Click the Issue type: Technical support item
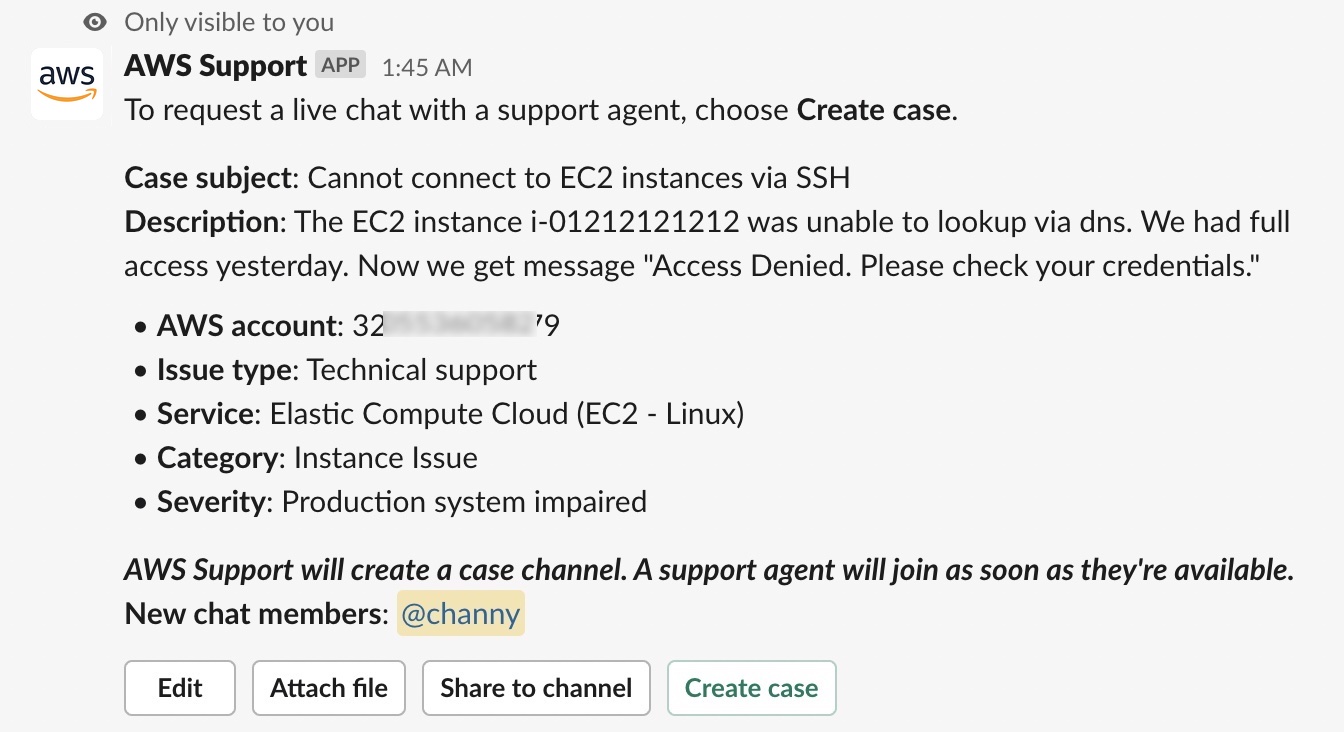The image size is (1344, 732). pos(346,370)
